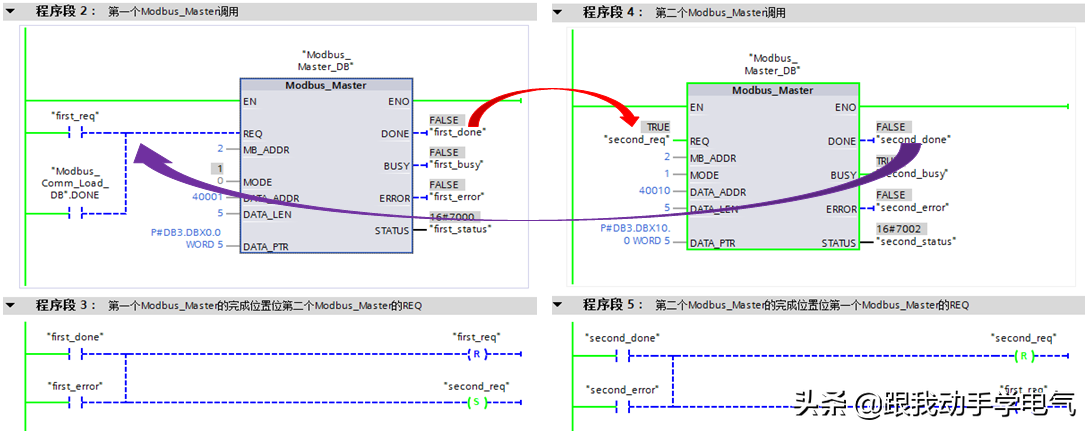Click the monitored status value 16#7002
This screenshot has height=431, width=1089.
pyautogui.click(x=901, y=228)
